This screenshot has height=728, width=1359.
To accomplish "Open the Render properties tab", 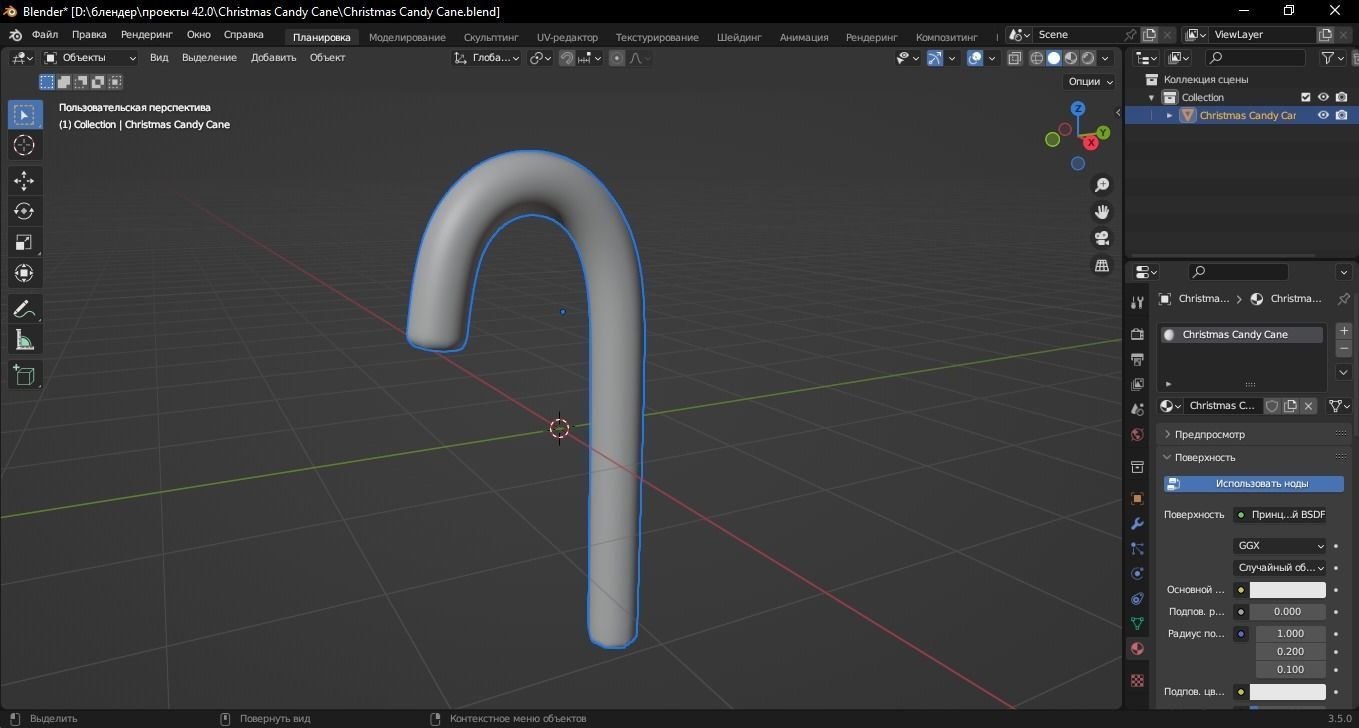I will 1137,334.
